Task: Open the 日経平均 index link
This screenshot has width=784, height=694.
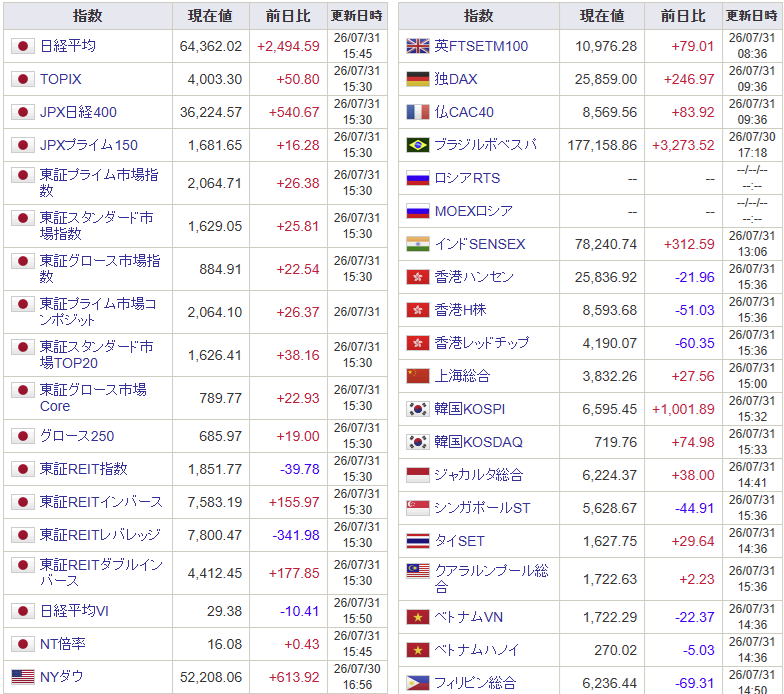Action: point(68,46)
